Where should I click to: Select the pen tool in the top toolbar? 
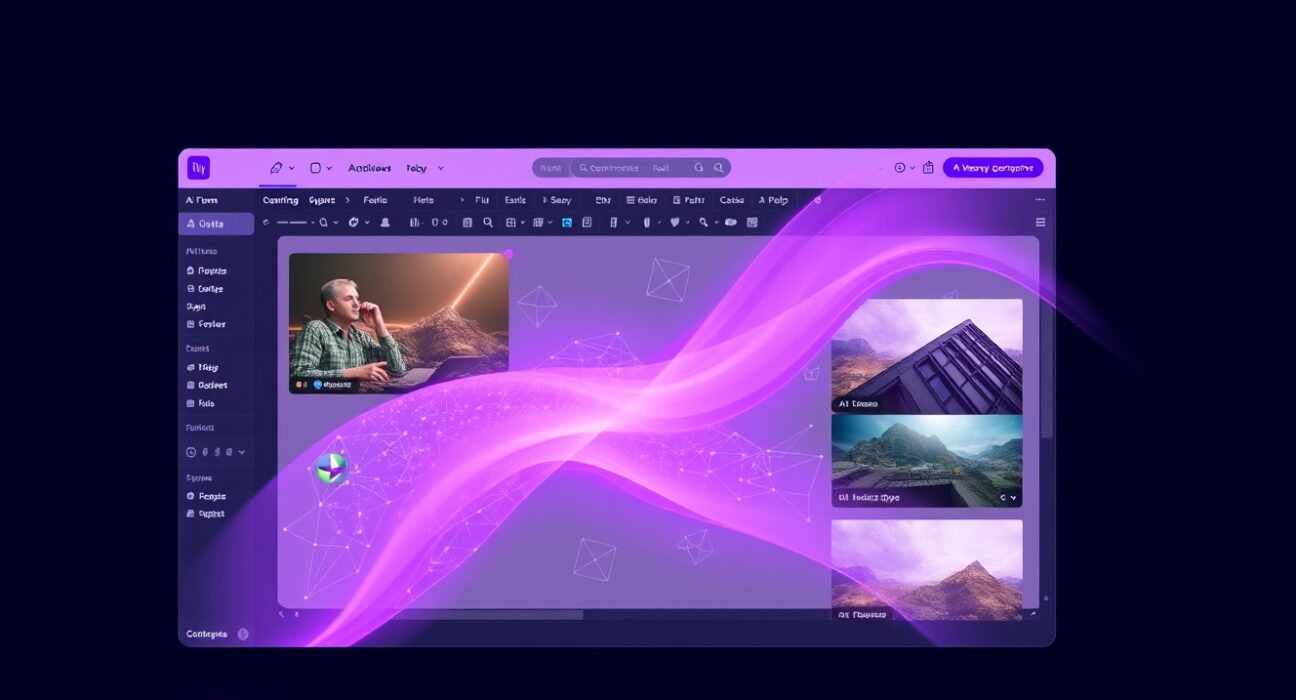276,167
